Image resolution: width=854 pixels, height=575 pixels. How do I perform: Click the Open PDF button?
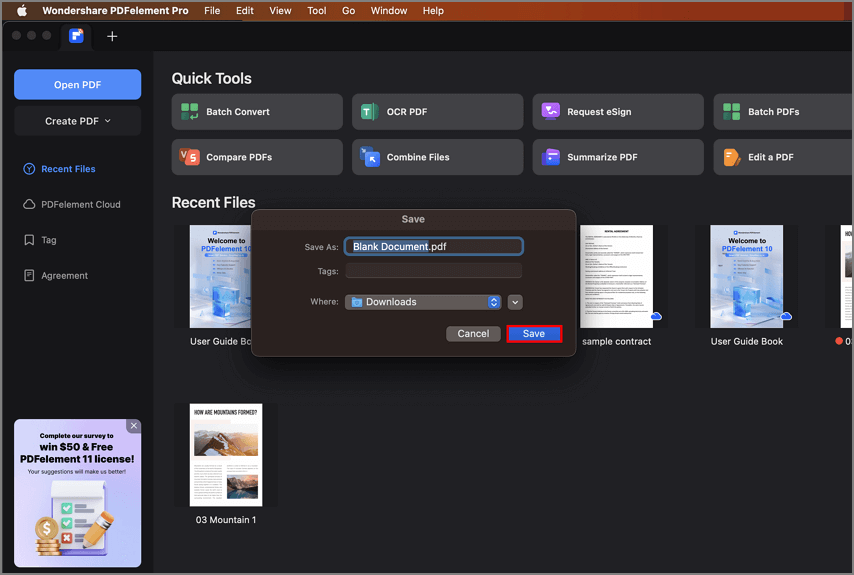point(77,84)
